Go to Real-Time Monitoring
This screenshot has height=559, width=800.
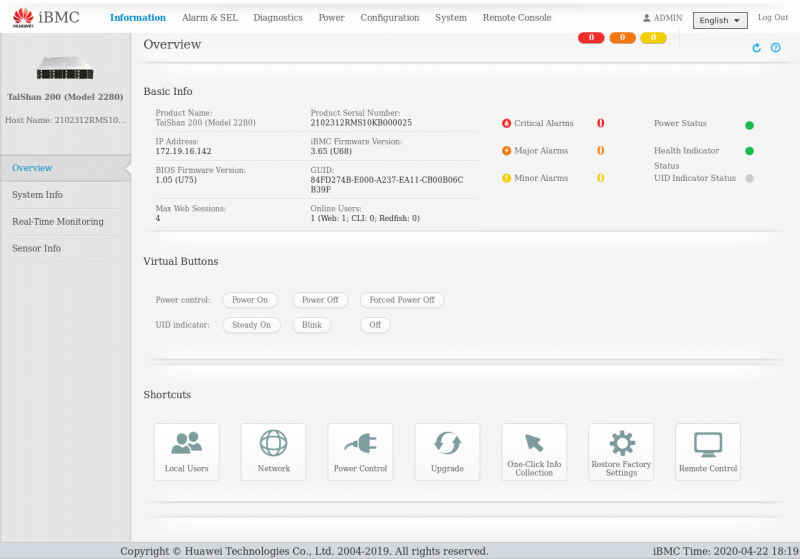[x=65, y=221]
